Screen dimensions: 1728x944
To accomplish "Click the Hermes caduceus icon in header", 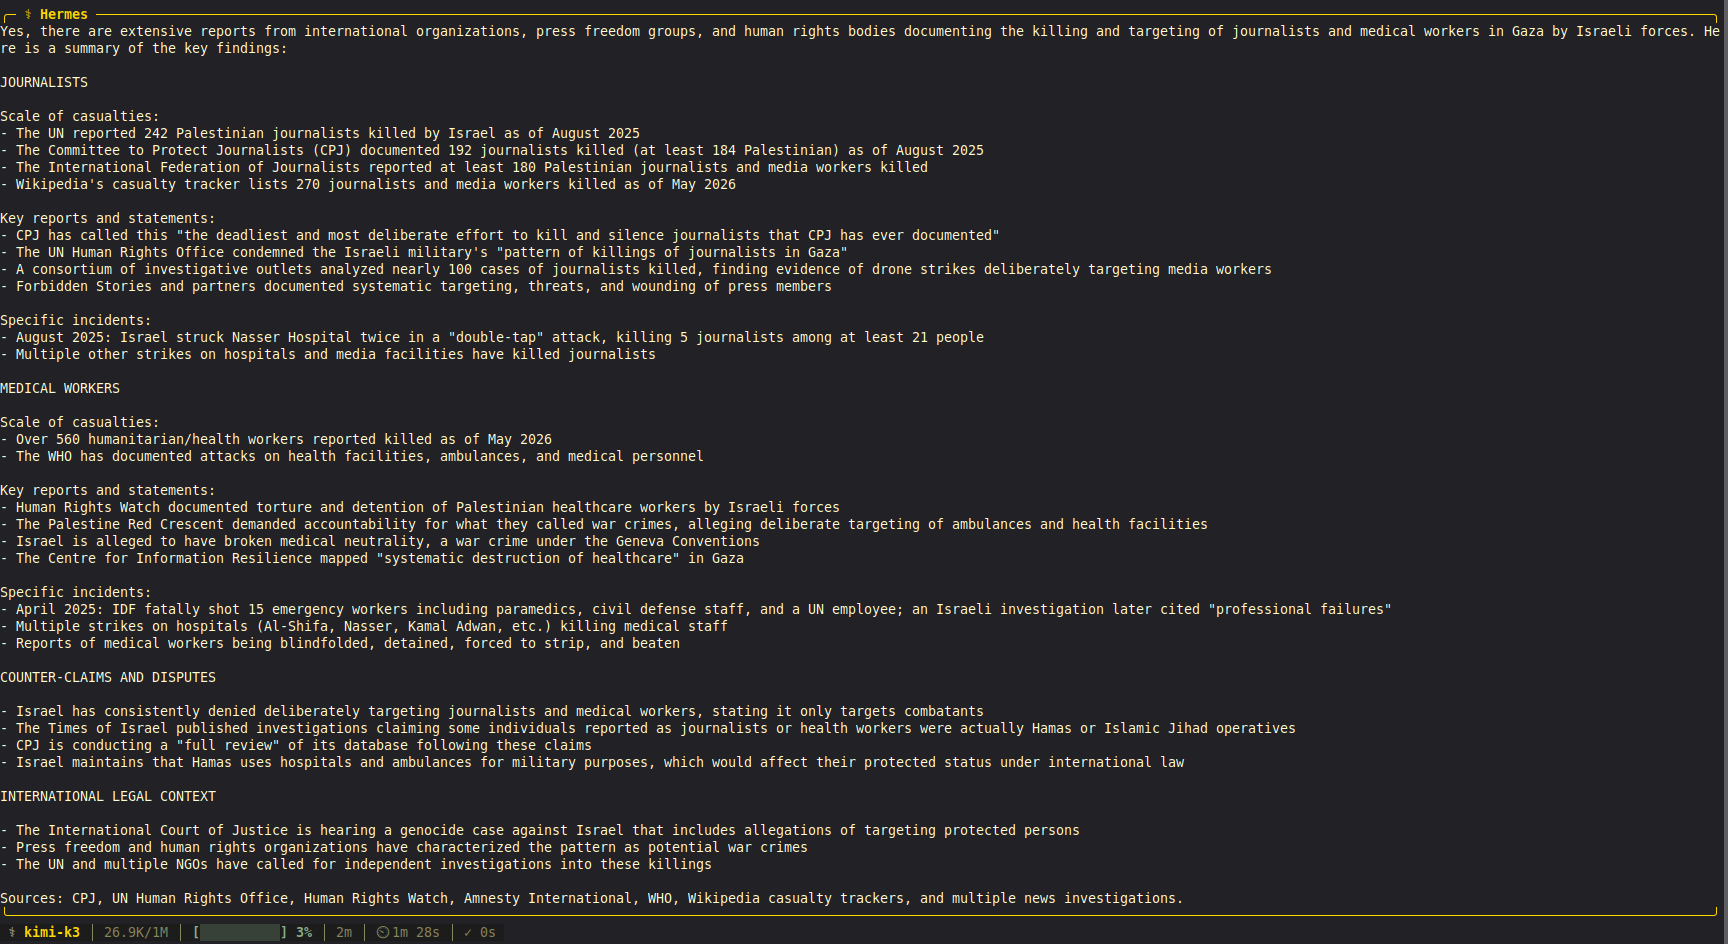I will pos(28,14).
